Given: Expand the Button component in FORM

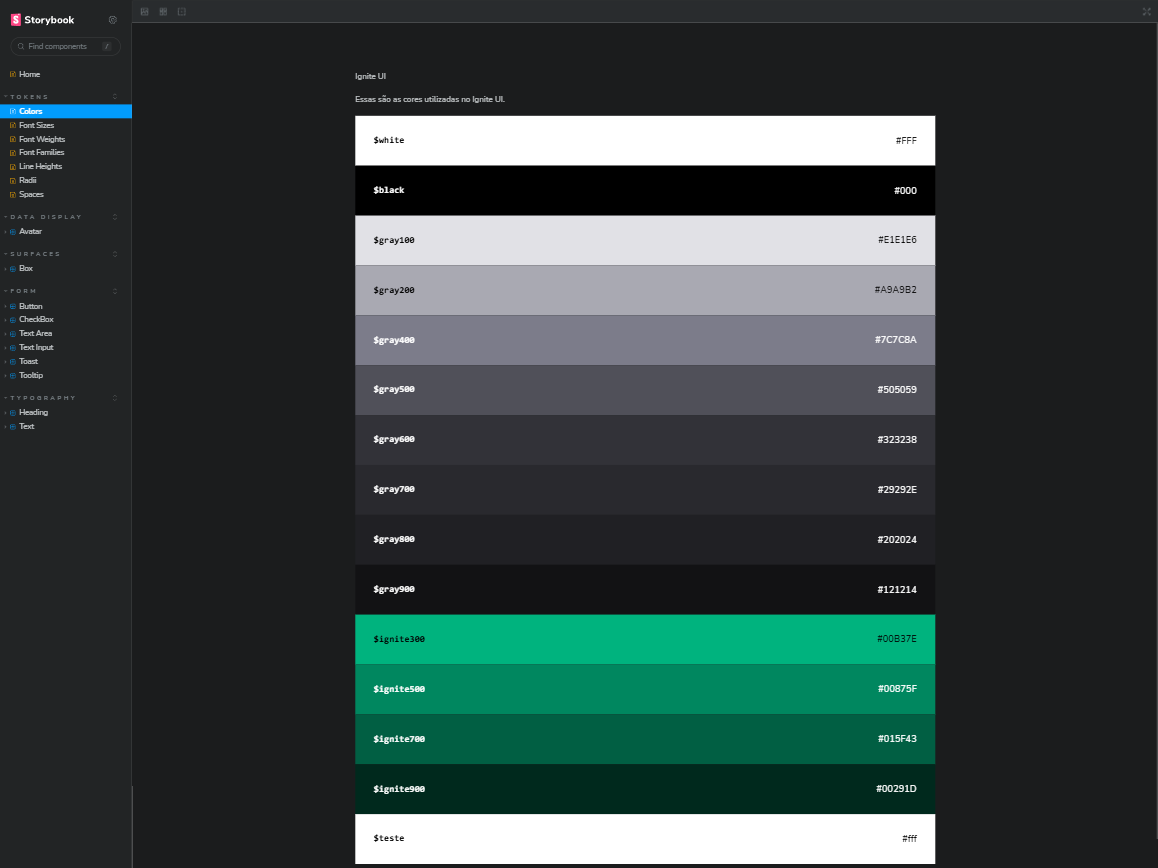Looking at the screenshot, I should (5, 306).
